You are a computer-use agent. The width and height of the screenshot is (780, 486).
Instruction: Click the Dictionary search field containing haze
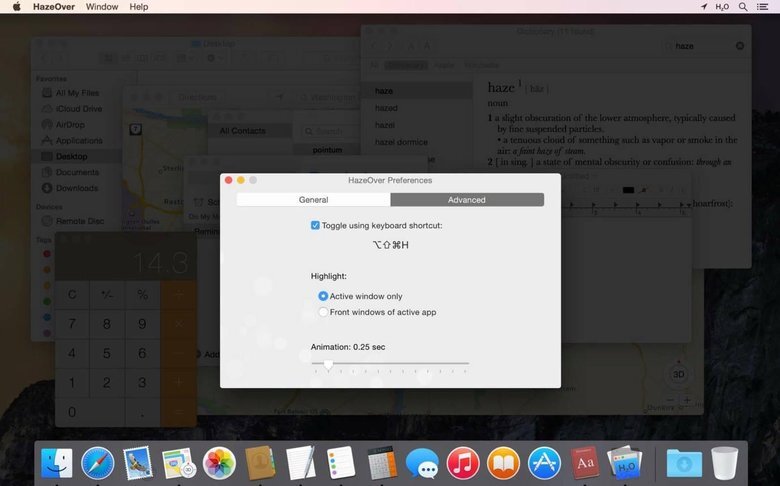point(702,46)
